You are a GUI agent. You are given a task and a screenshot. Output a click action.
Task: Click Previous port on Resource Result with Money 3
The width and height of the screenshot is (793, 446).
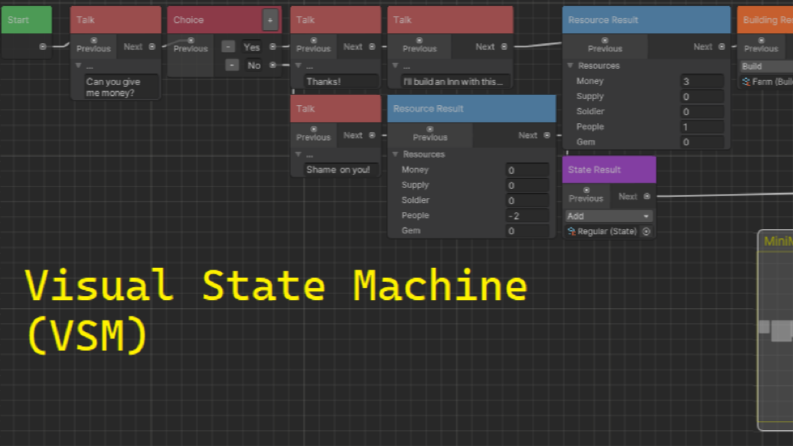pyautogui.click(x=605, y=40)
